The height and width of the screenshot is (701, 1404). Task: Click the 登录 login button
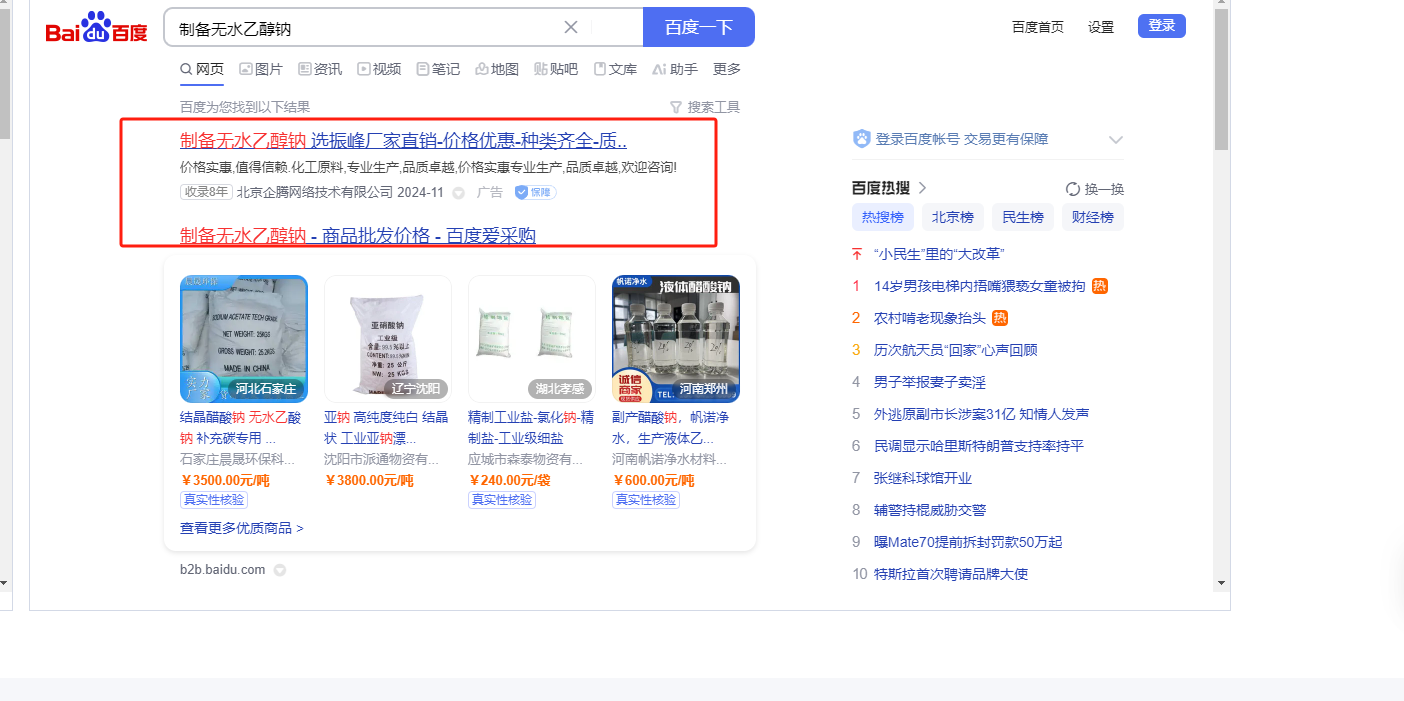click(1162, 26)
